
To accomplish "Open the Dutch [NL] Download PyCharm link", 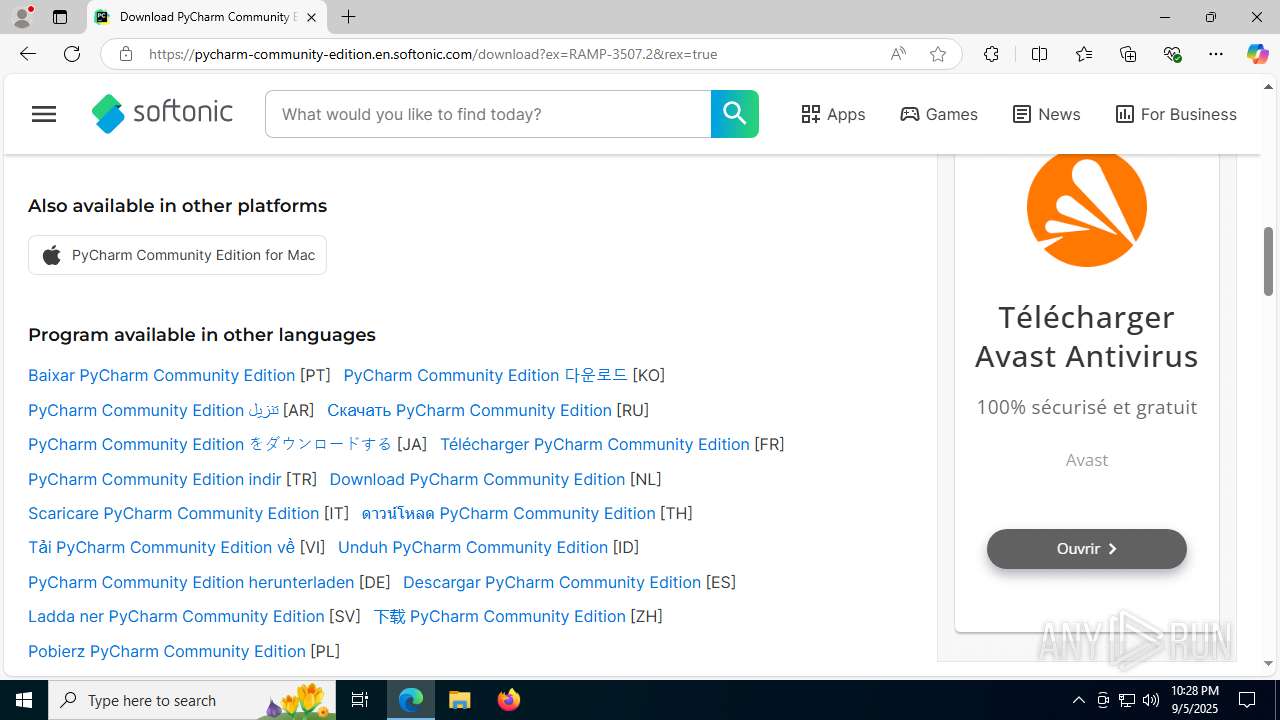I will tap(477, 479).
